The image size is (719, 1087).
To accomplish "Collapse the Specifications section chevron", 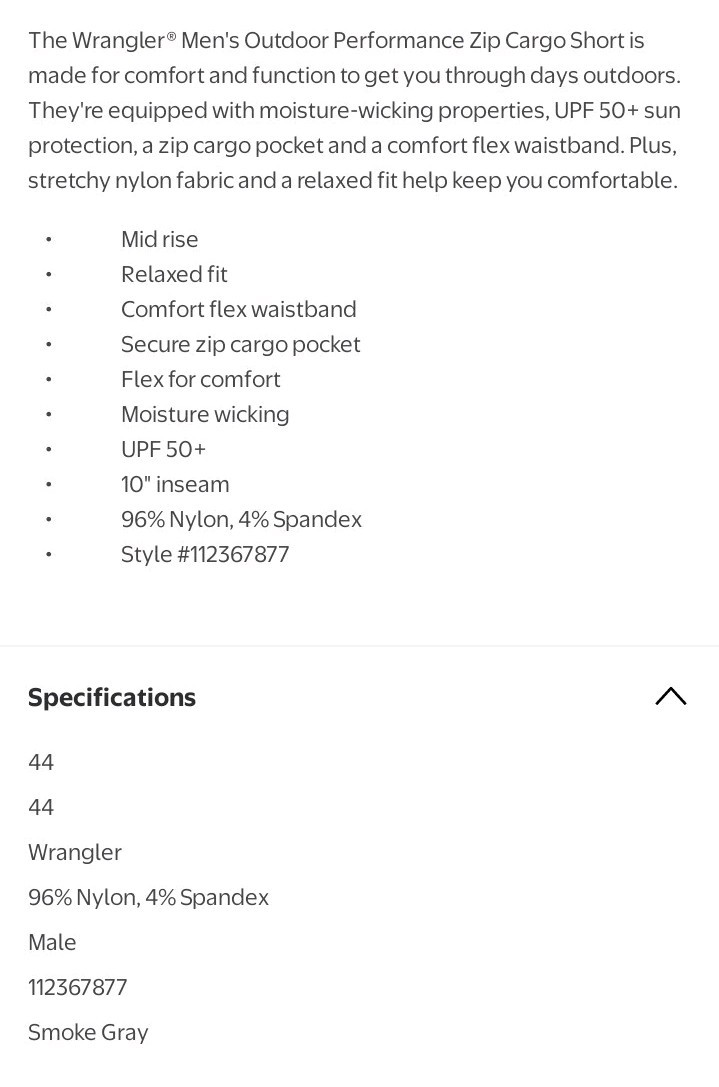I will pos(670,696).
